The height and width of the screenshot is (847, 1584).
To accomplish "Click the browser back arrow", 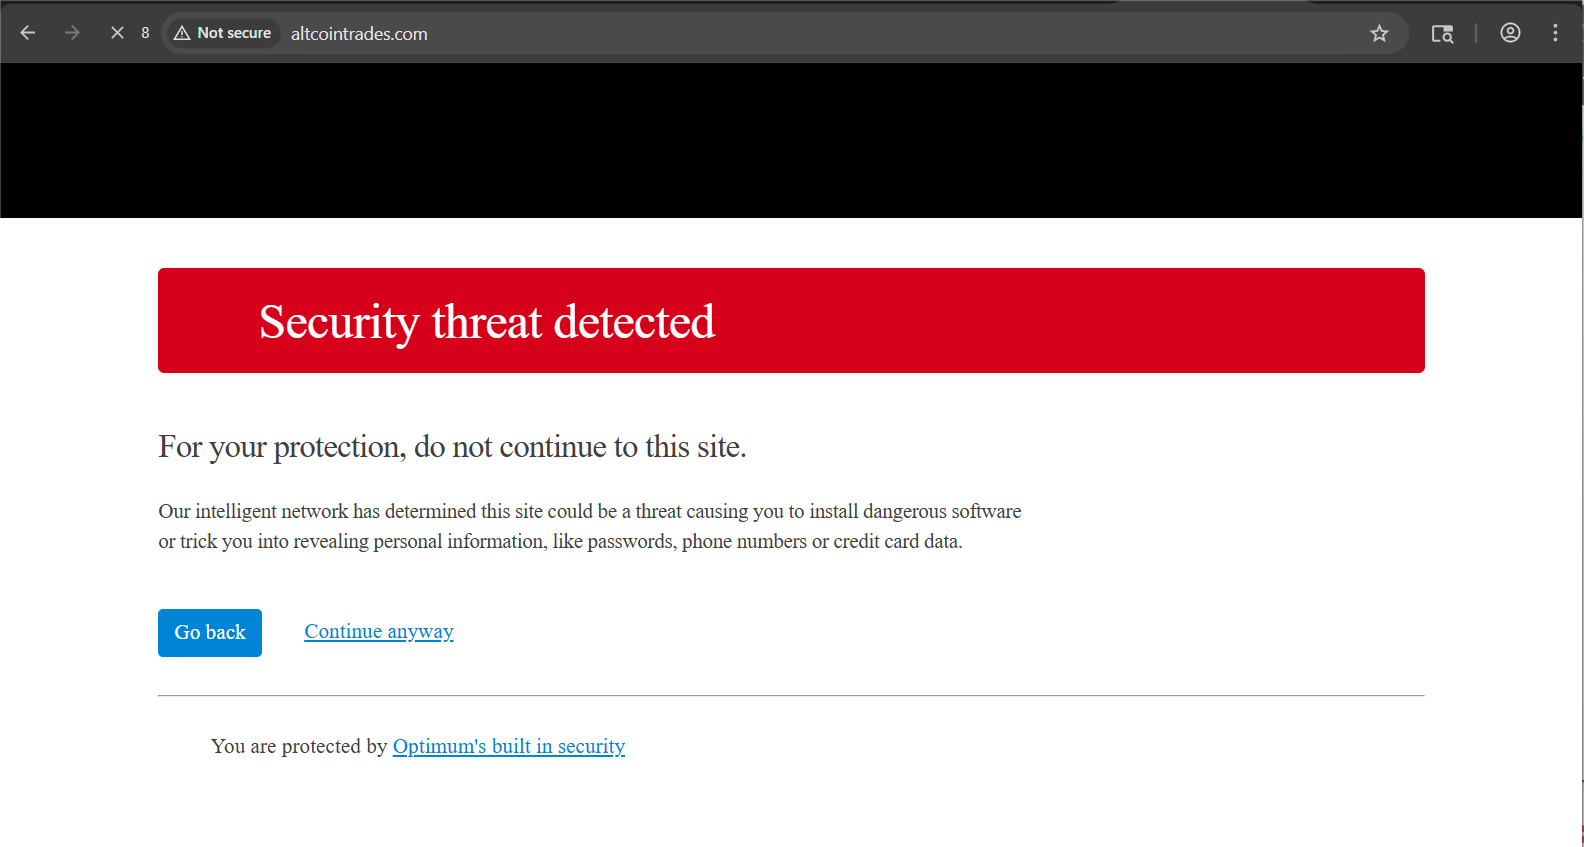I will point(28,33).
